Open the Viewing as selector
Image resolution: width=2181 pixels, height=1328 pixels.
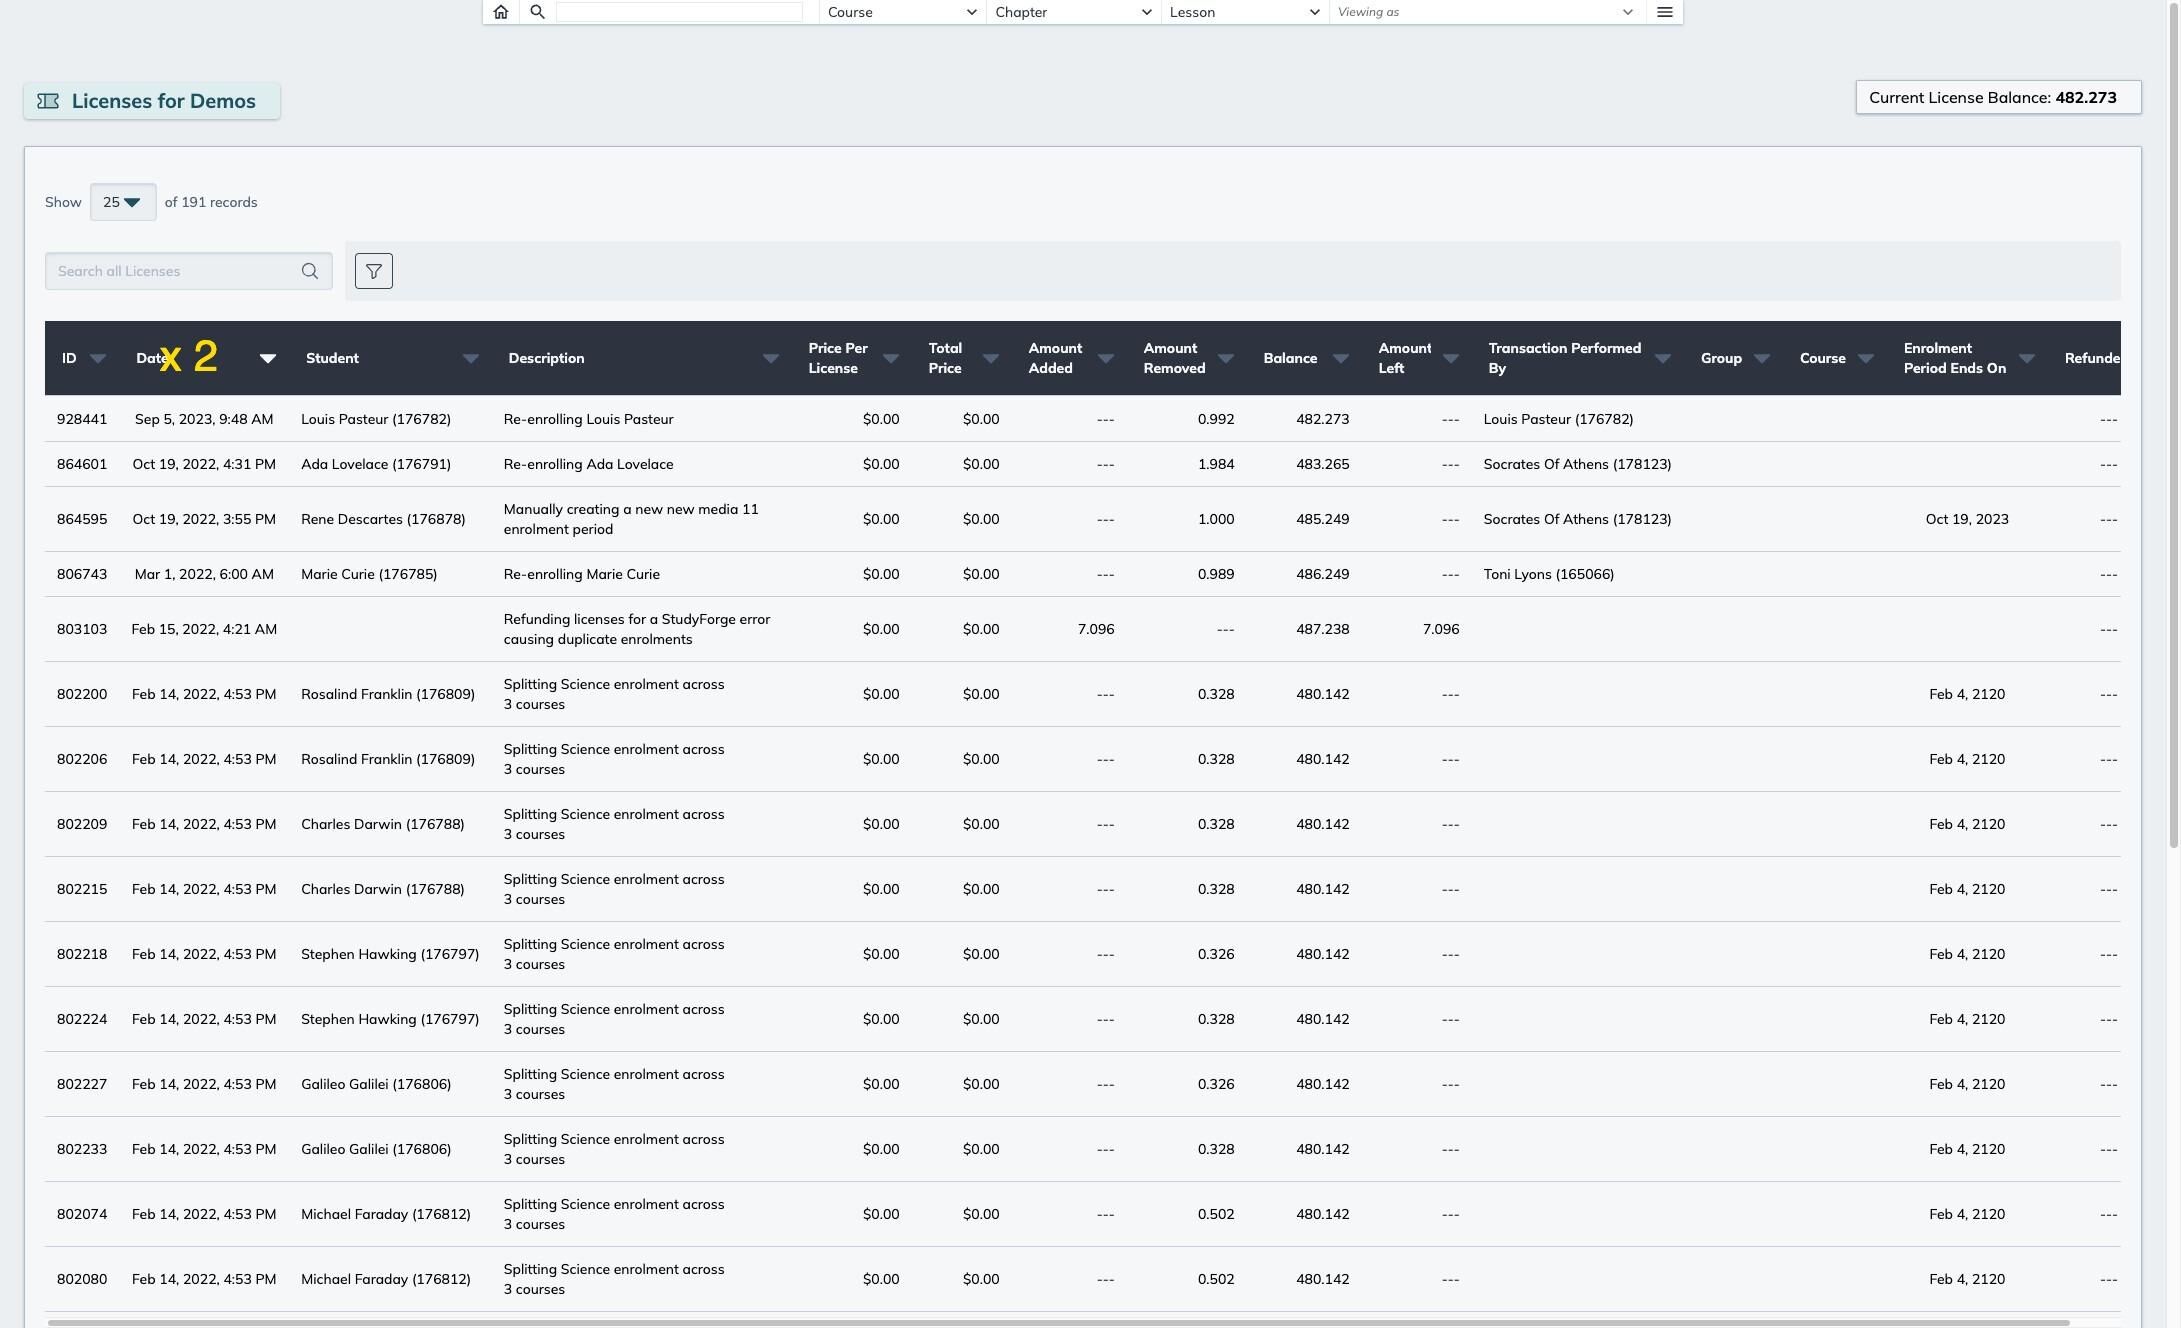[1486, 12]
